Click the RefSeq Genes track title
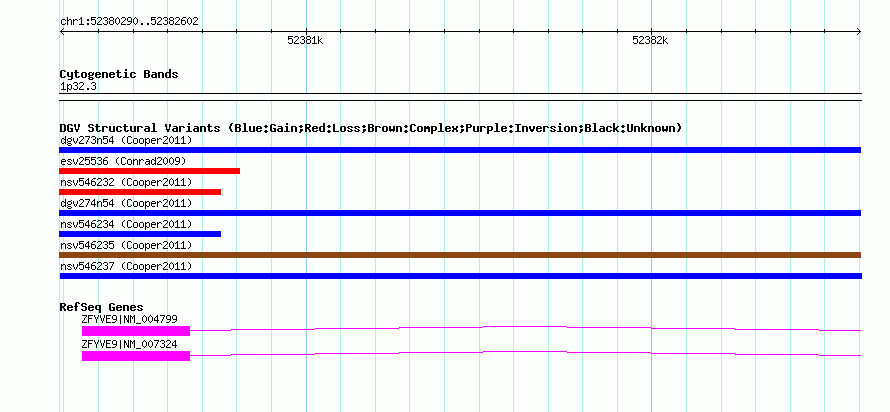This screenshot has width=890, height=412. (x=102, y=307)
